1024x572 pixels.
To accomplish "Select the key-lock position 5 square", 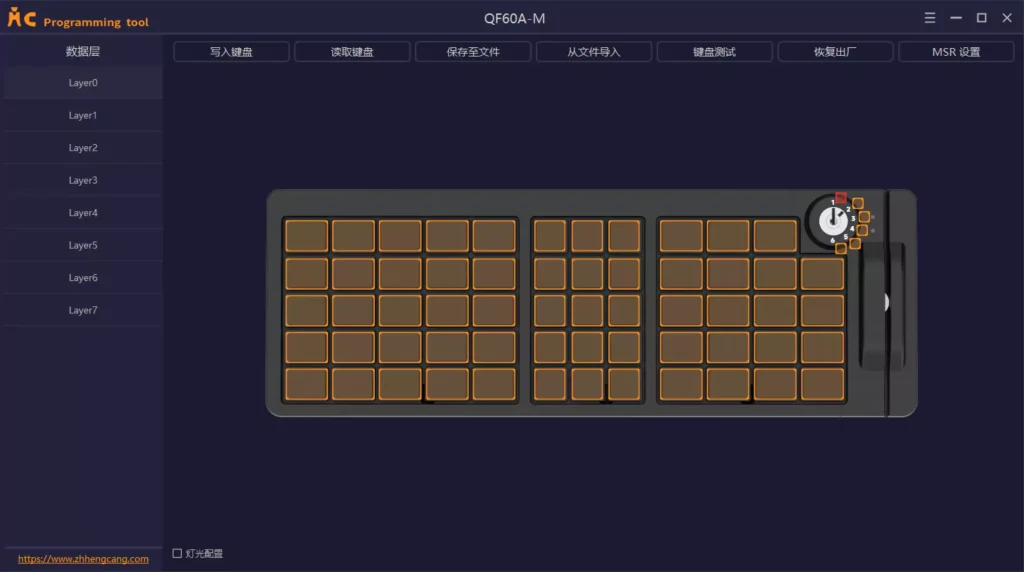I will click(855, 244).
